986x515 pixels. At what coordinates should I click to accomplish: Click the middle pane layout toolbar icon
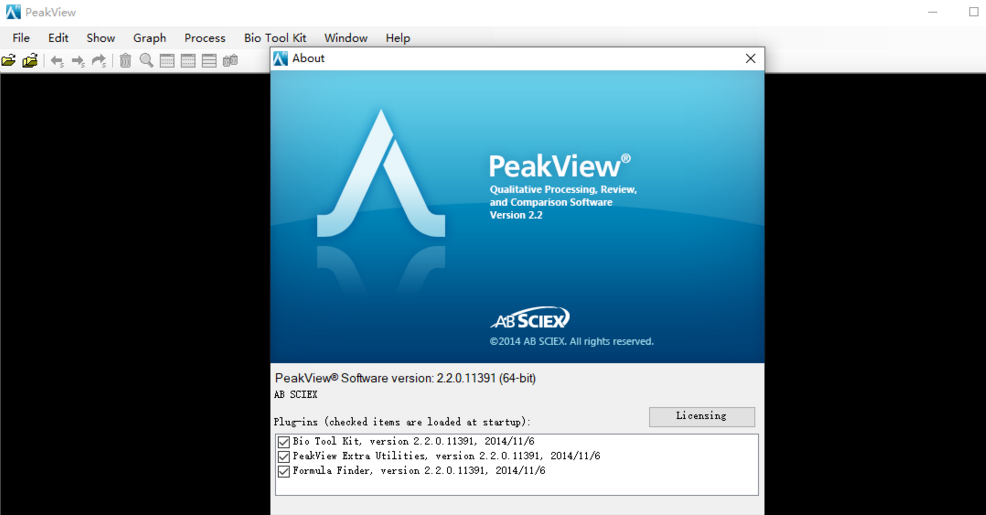[188, 61]
